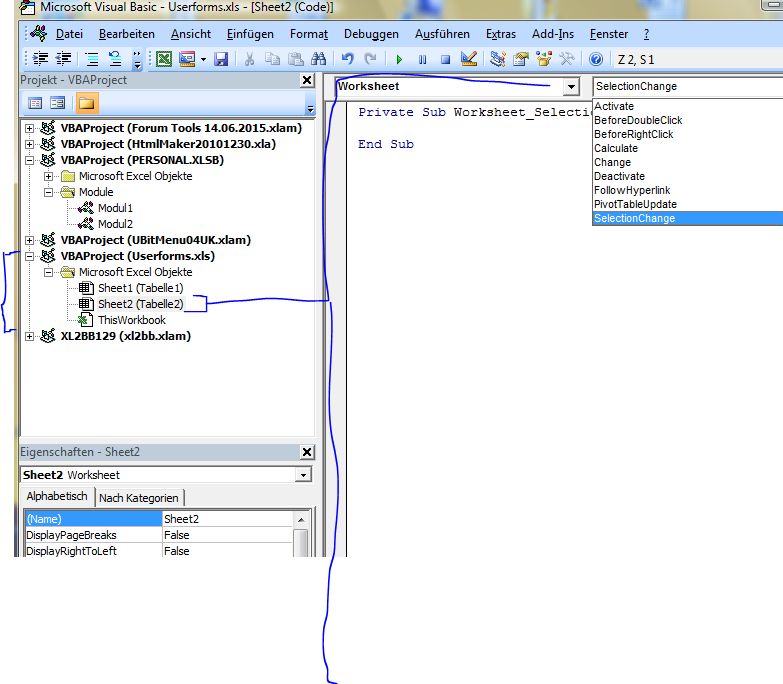This screenshot has height=684, width=783.
Task: Select Modul2 in project tree
Action: point(115,224)
